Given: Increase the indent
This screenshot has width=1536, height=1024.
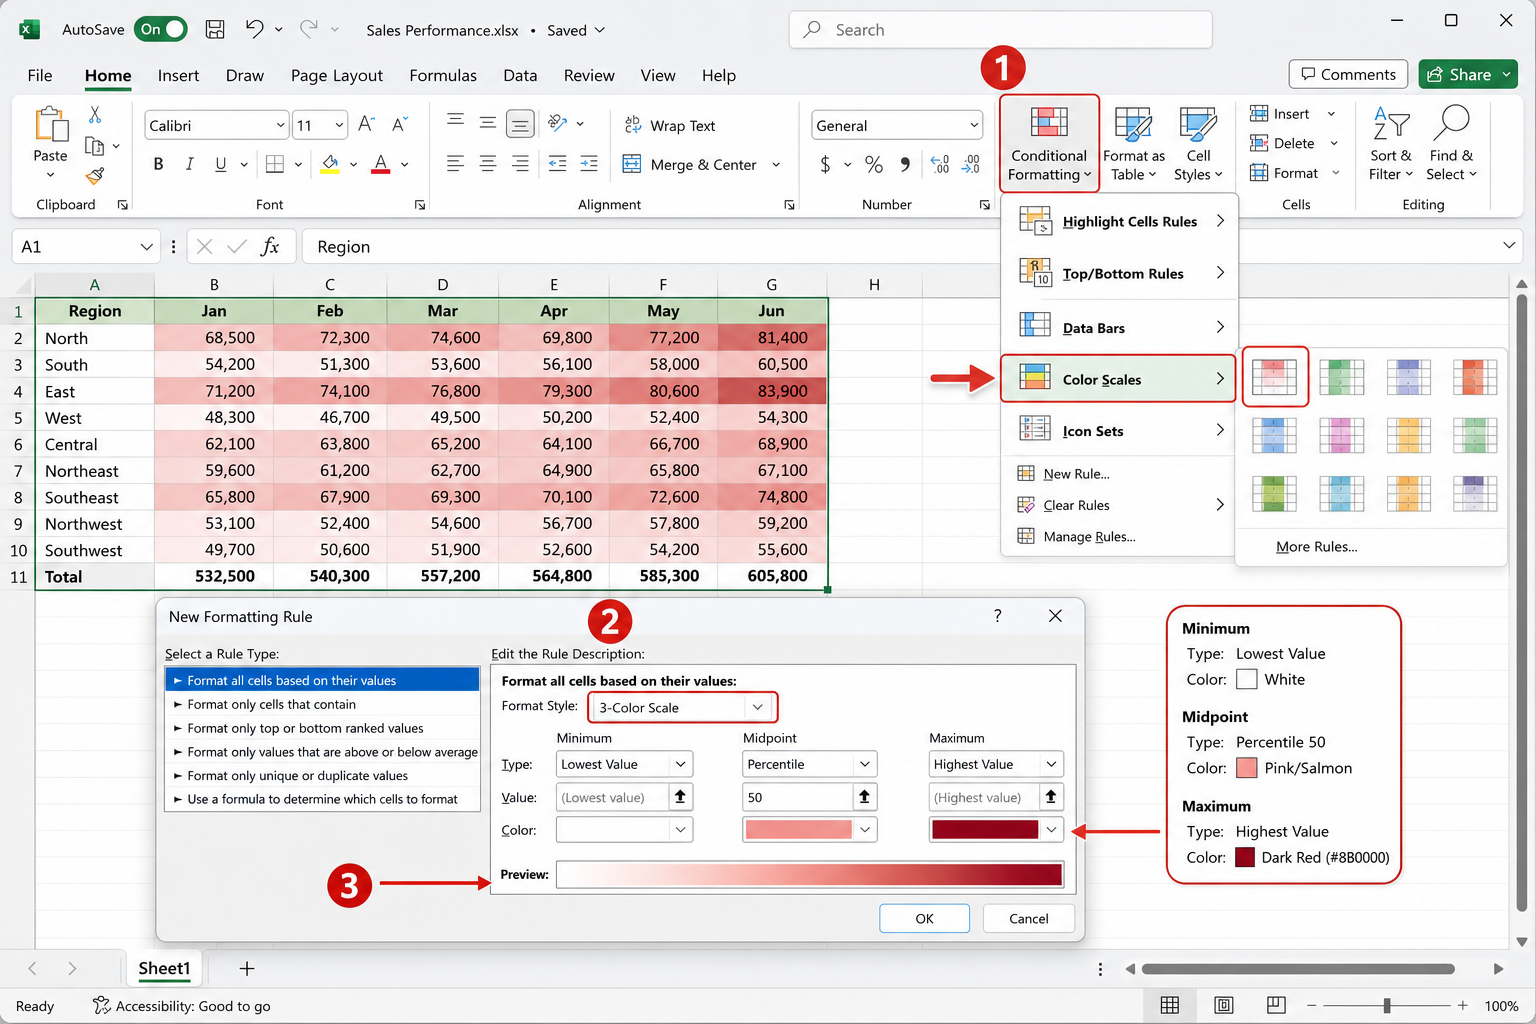Looking at the screenshot, I should [x=589, y=164].
